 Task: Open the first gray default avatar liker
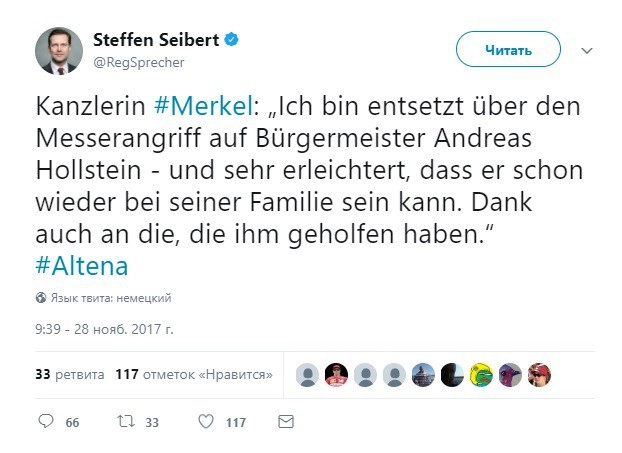tap(309, 375)
